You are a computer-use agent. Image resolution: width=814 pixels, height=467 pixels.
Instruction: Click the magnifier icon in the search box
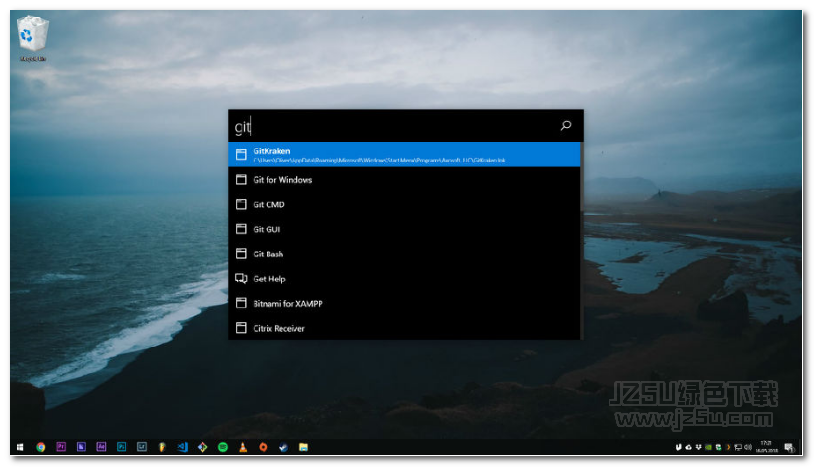[x=566, y=126]
